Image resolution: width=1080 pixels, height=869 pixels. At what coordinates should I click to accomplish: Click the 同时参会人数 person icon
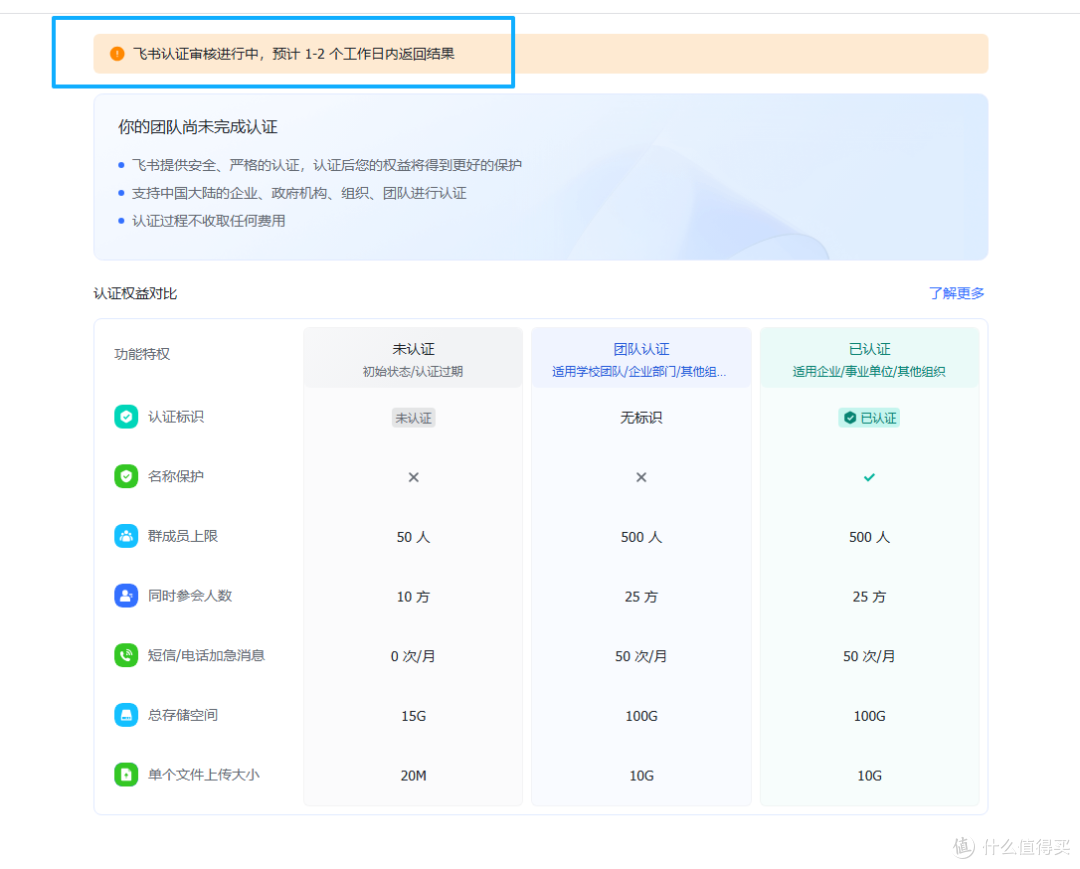tap(126, 596)
